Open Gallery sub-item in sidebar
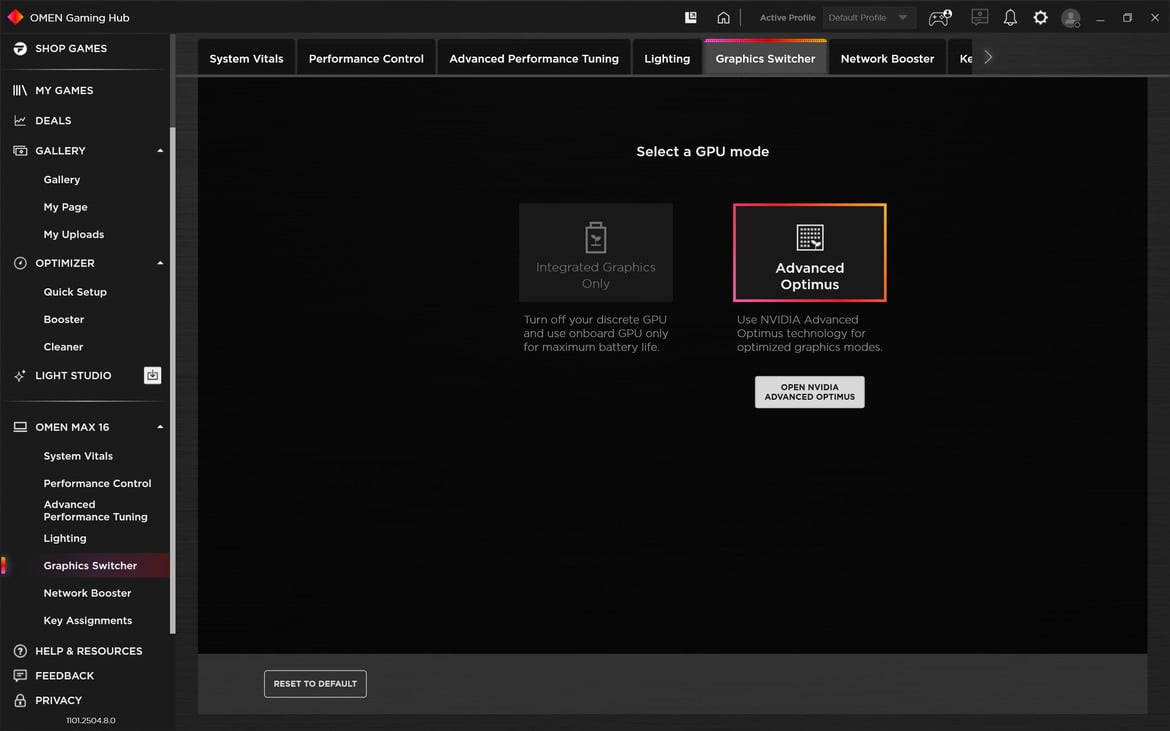The height and width of the screenshot is (731, 1170). [61, 180]
